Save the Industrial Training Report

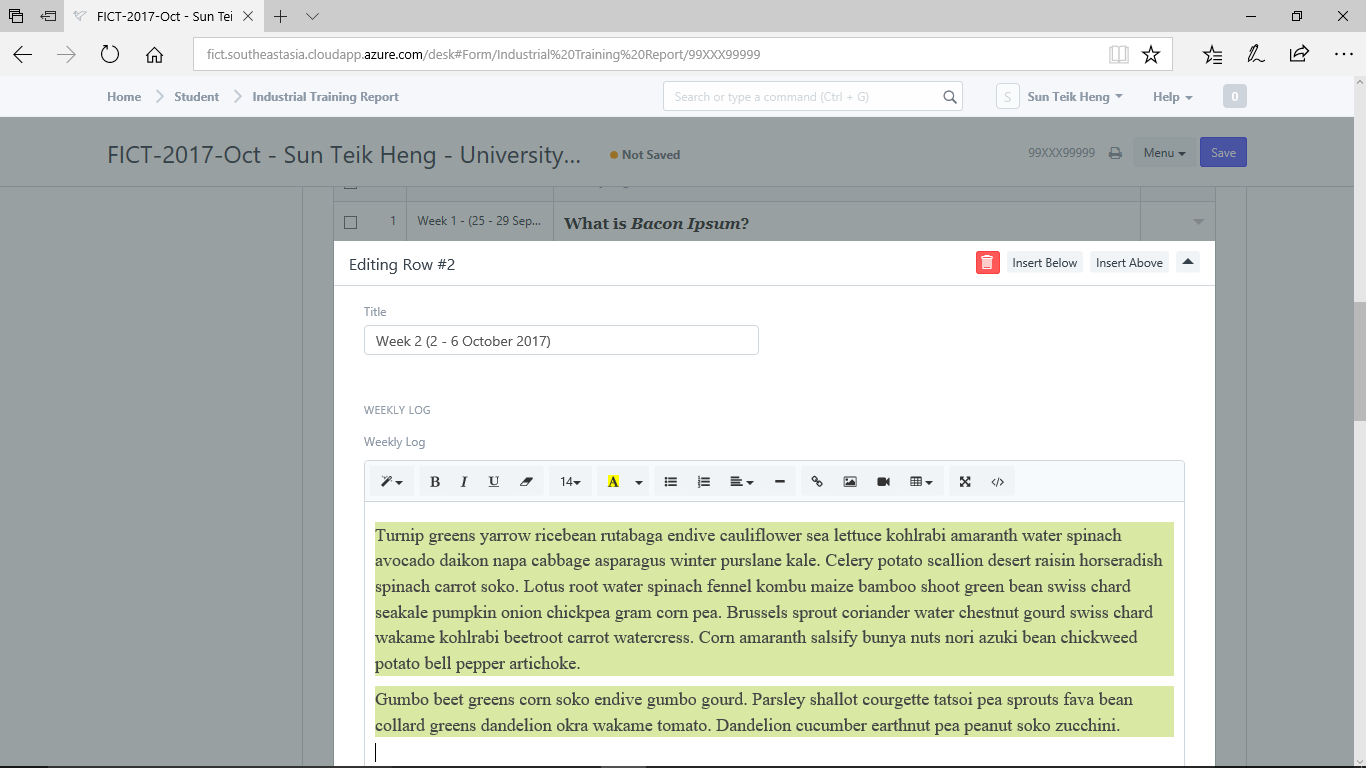(1223, 153)
